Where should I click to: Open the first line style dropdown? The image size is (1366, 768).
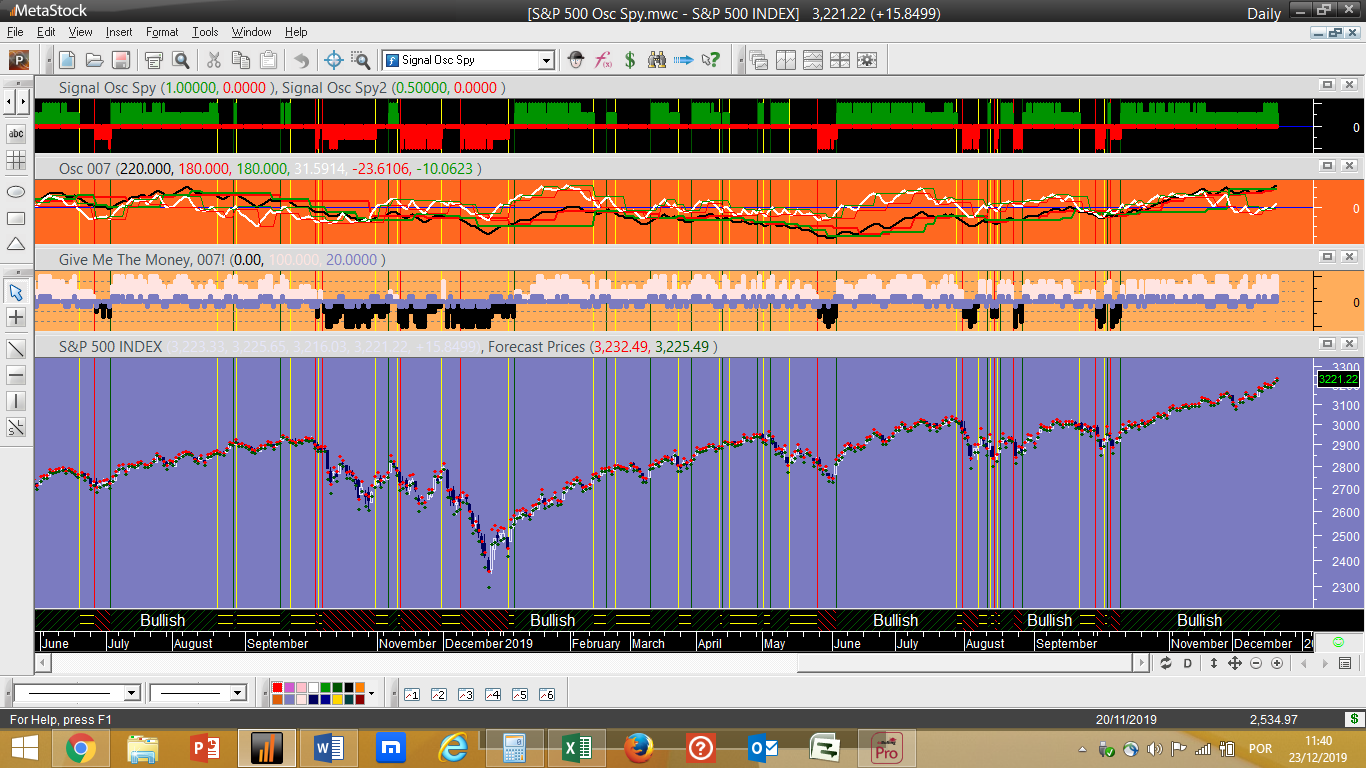click(131, 693)
